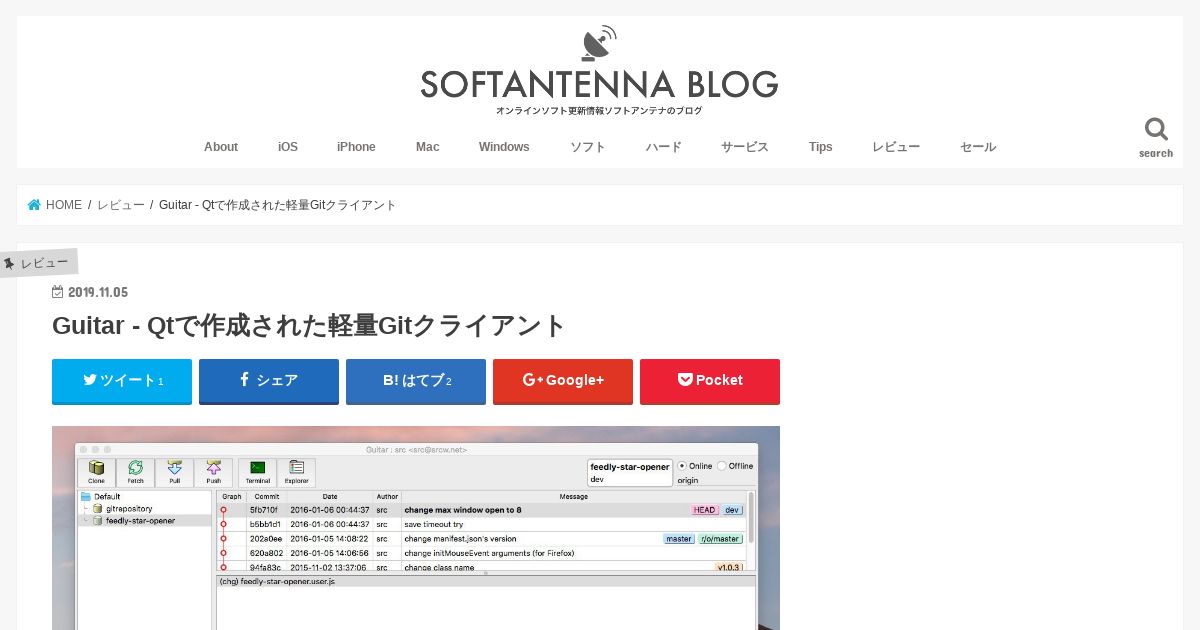This screenshot has width=1200, height=630.
Task: Open the Mac menu item
Action: [428, 147]
